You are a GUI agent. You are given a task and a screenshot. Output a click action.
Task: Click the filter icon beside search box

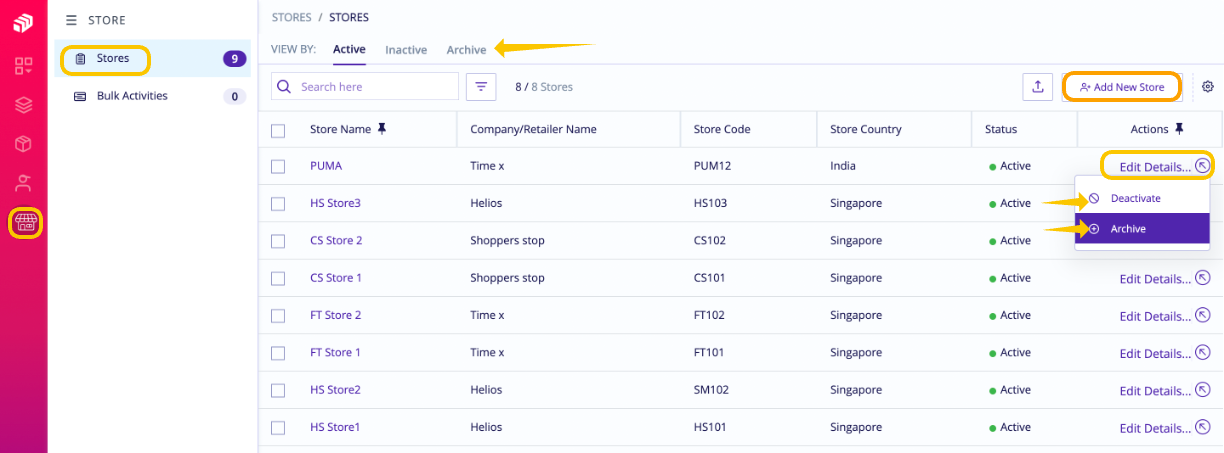coord(482,87)
